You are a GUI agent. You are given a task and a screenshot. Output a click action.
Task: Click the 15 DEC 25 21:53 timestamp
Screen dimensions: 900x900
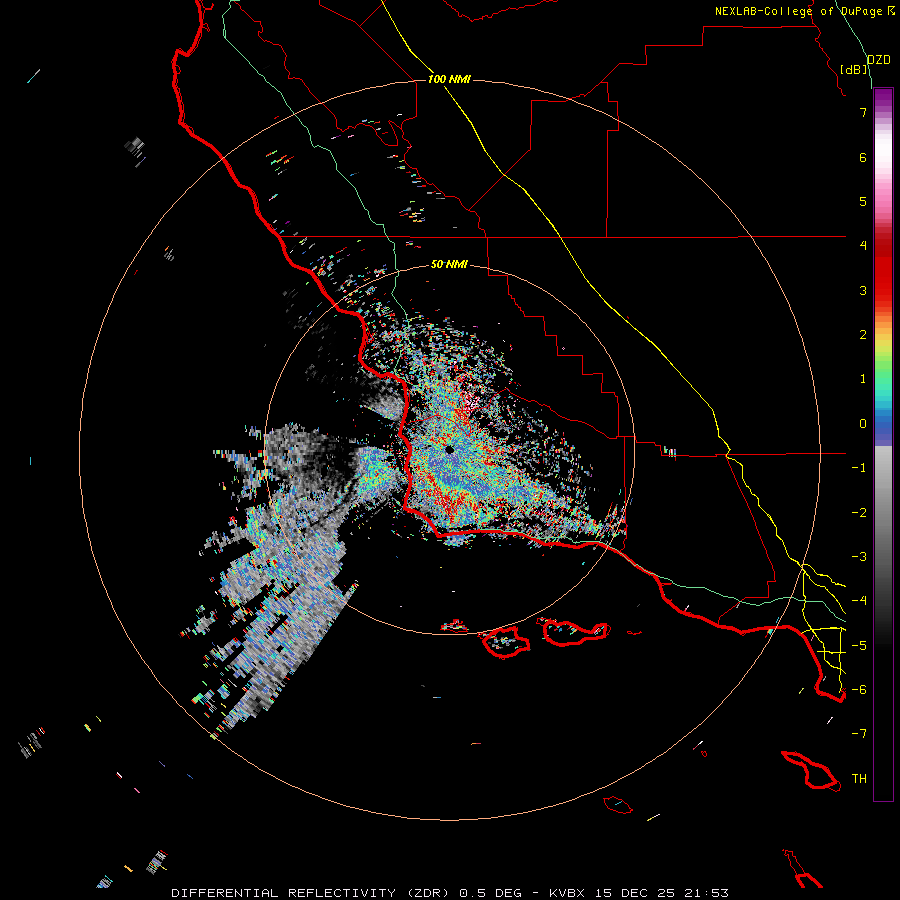tap(661, 893)
